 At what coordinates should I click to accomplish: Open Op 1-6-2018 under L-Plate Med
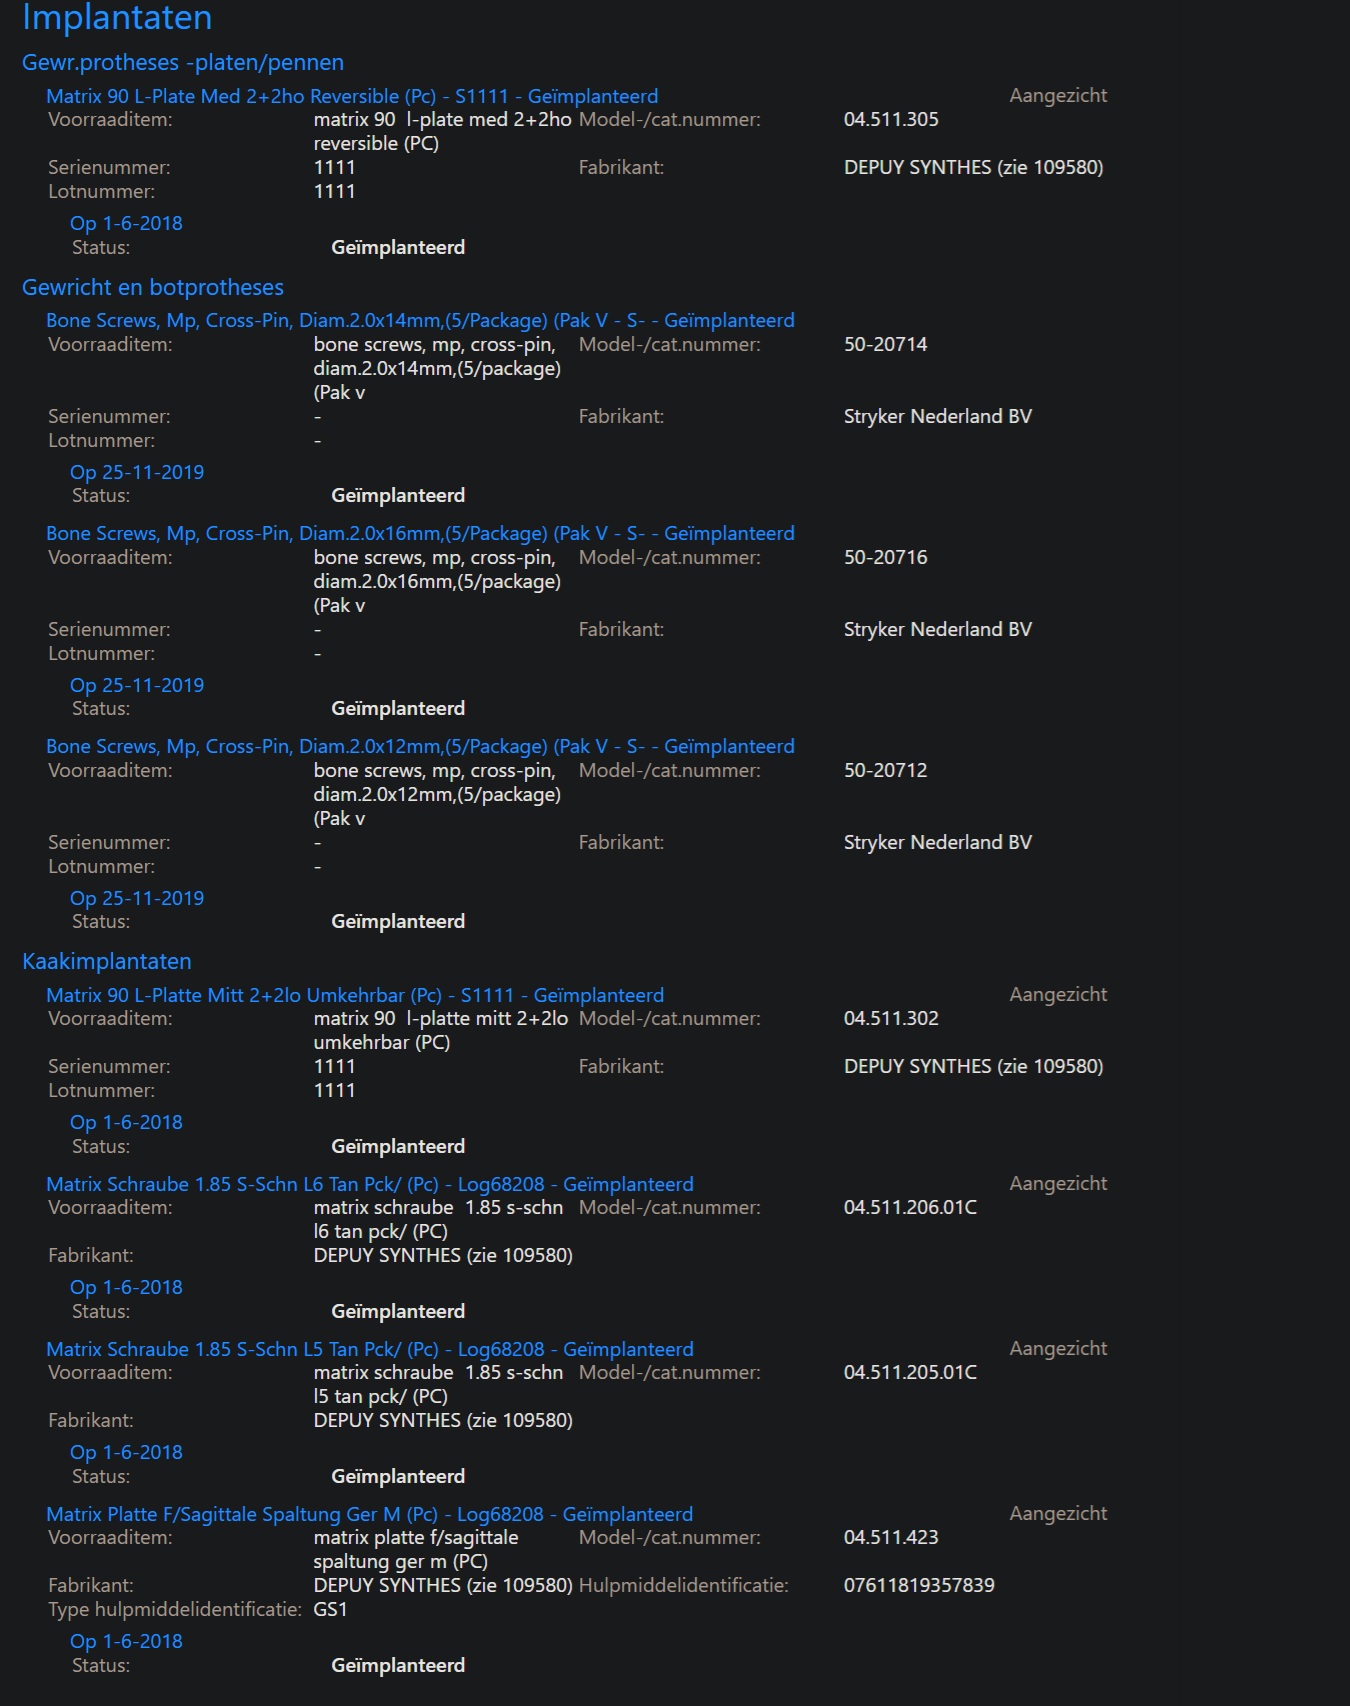tap(126, 223)
